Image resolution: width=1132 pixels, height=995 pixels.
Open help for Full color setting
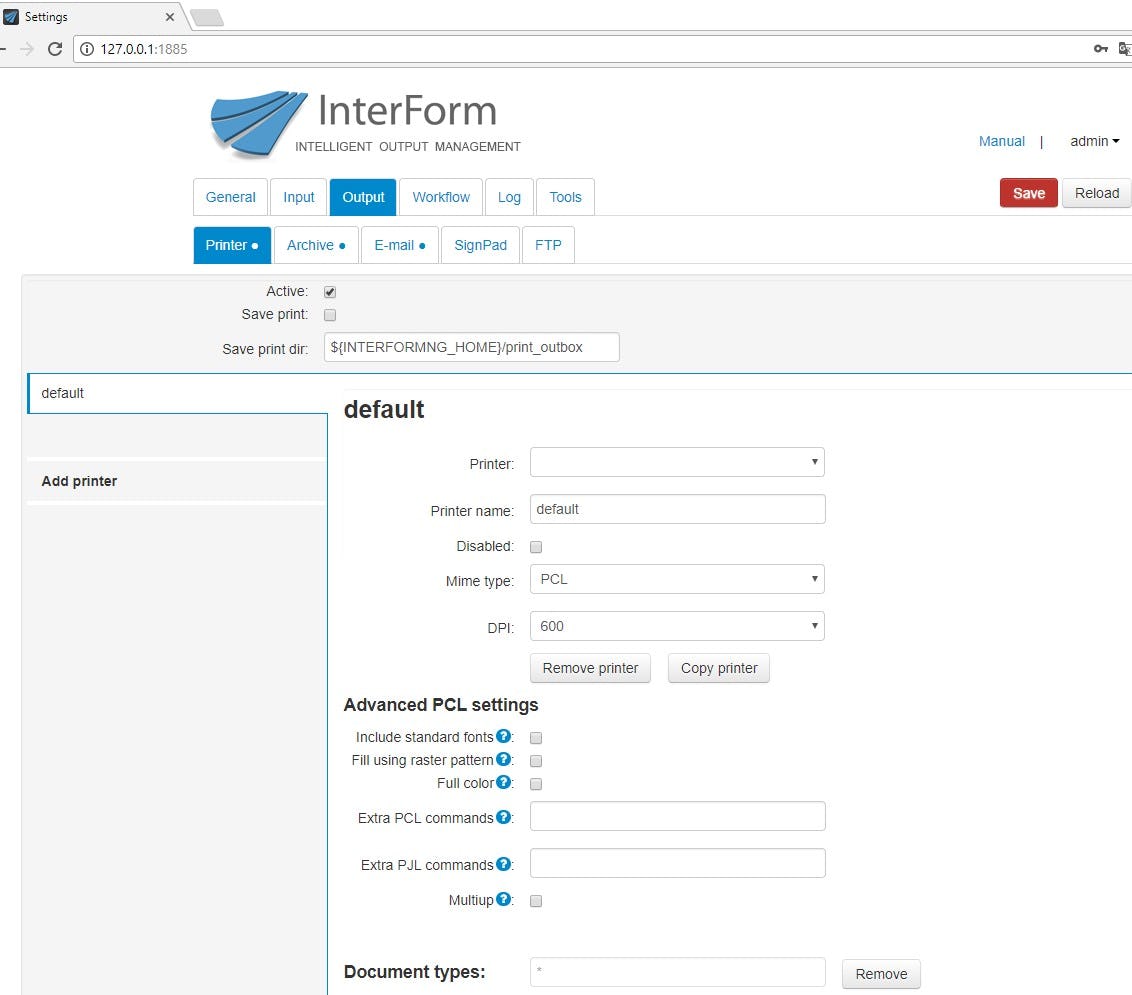click(503, 783)
